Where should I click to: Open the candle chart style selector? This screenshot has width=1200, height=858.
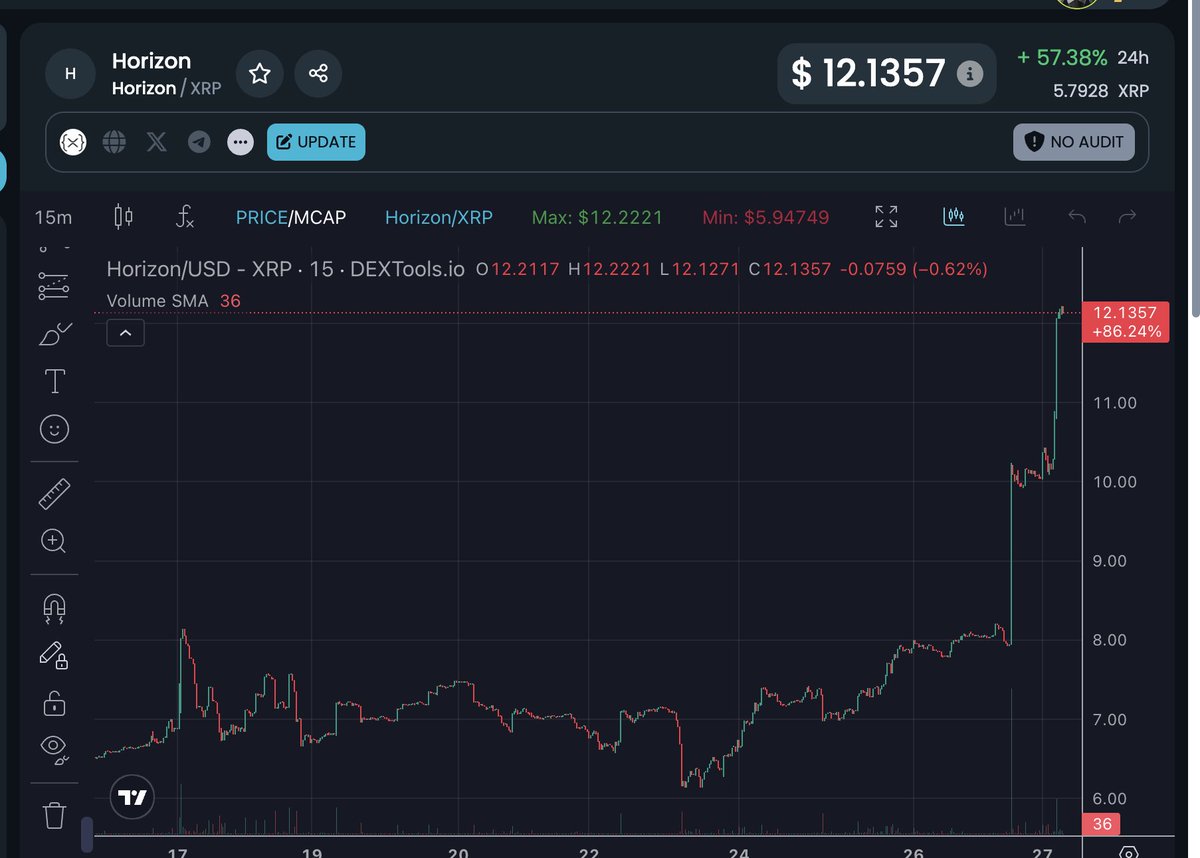tap(123, 216)
